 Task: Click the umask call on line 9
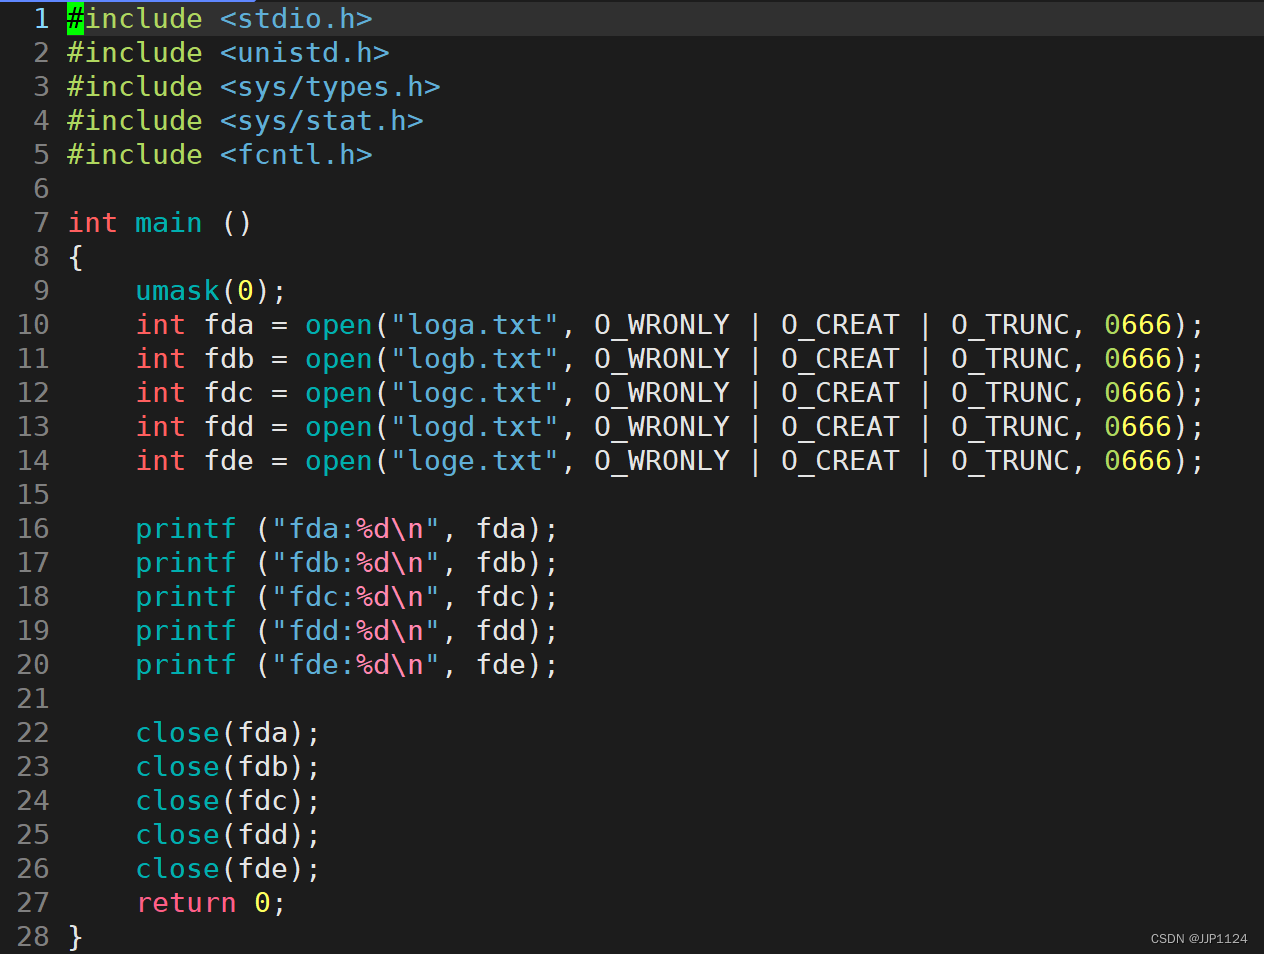[177, 291]
